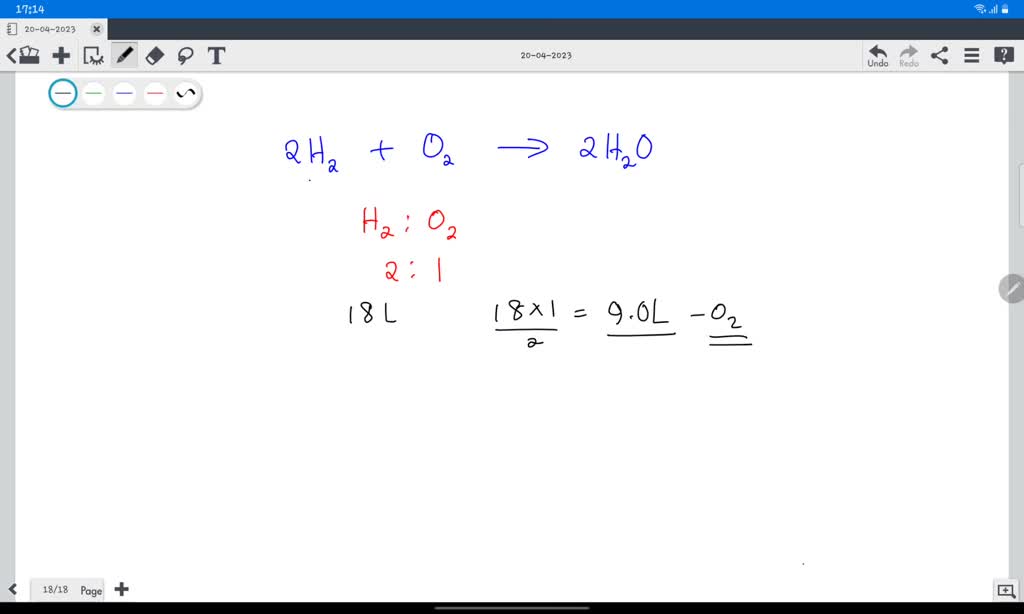Open the Share options

point(938,55)
